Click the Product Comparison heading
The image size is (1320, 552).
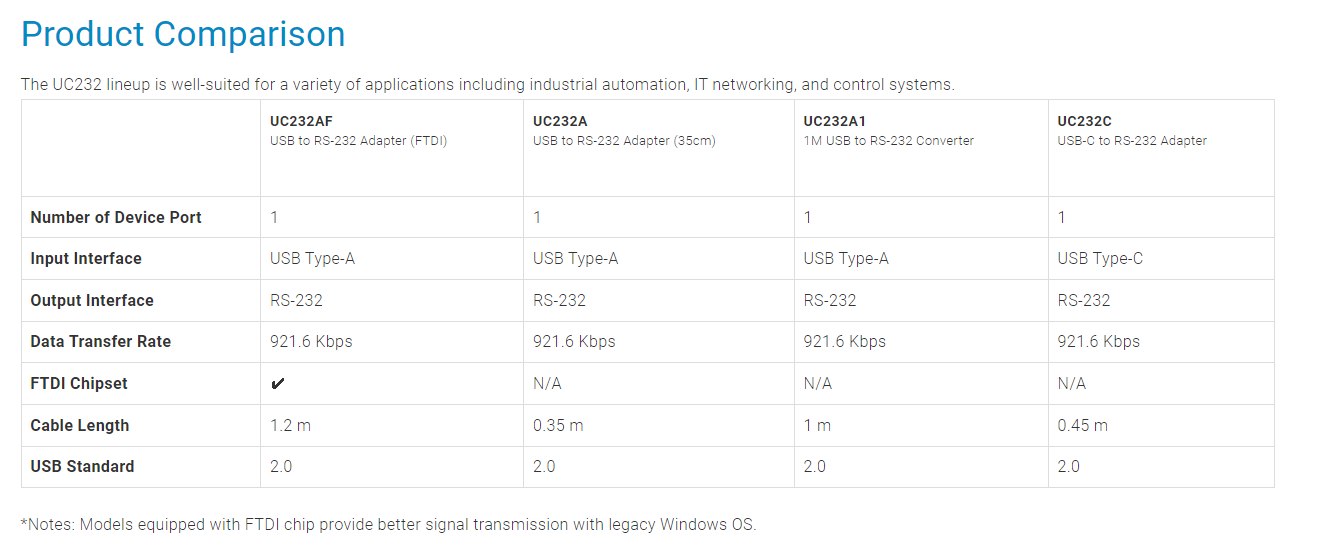click(x=183, y=35)
